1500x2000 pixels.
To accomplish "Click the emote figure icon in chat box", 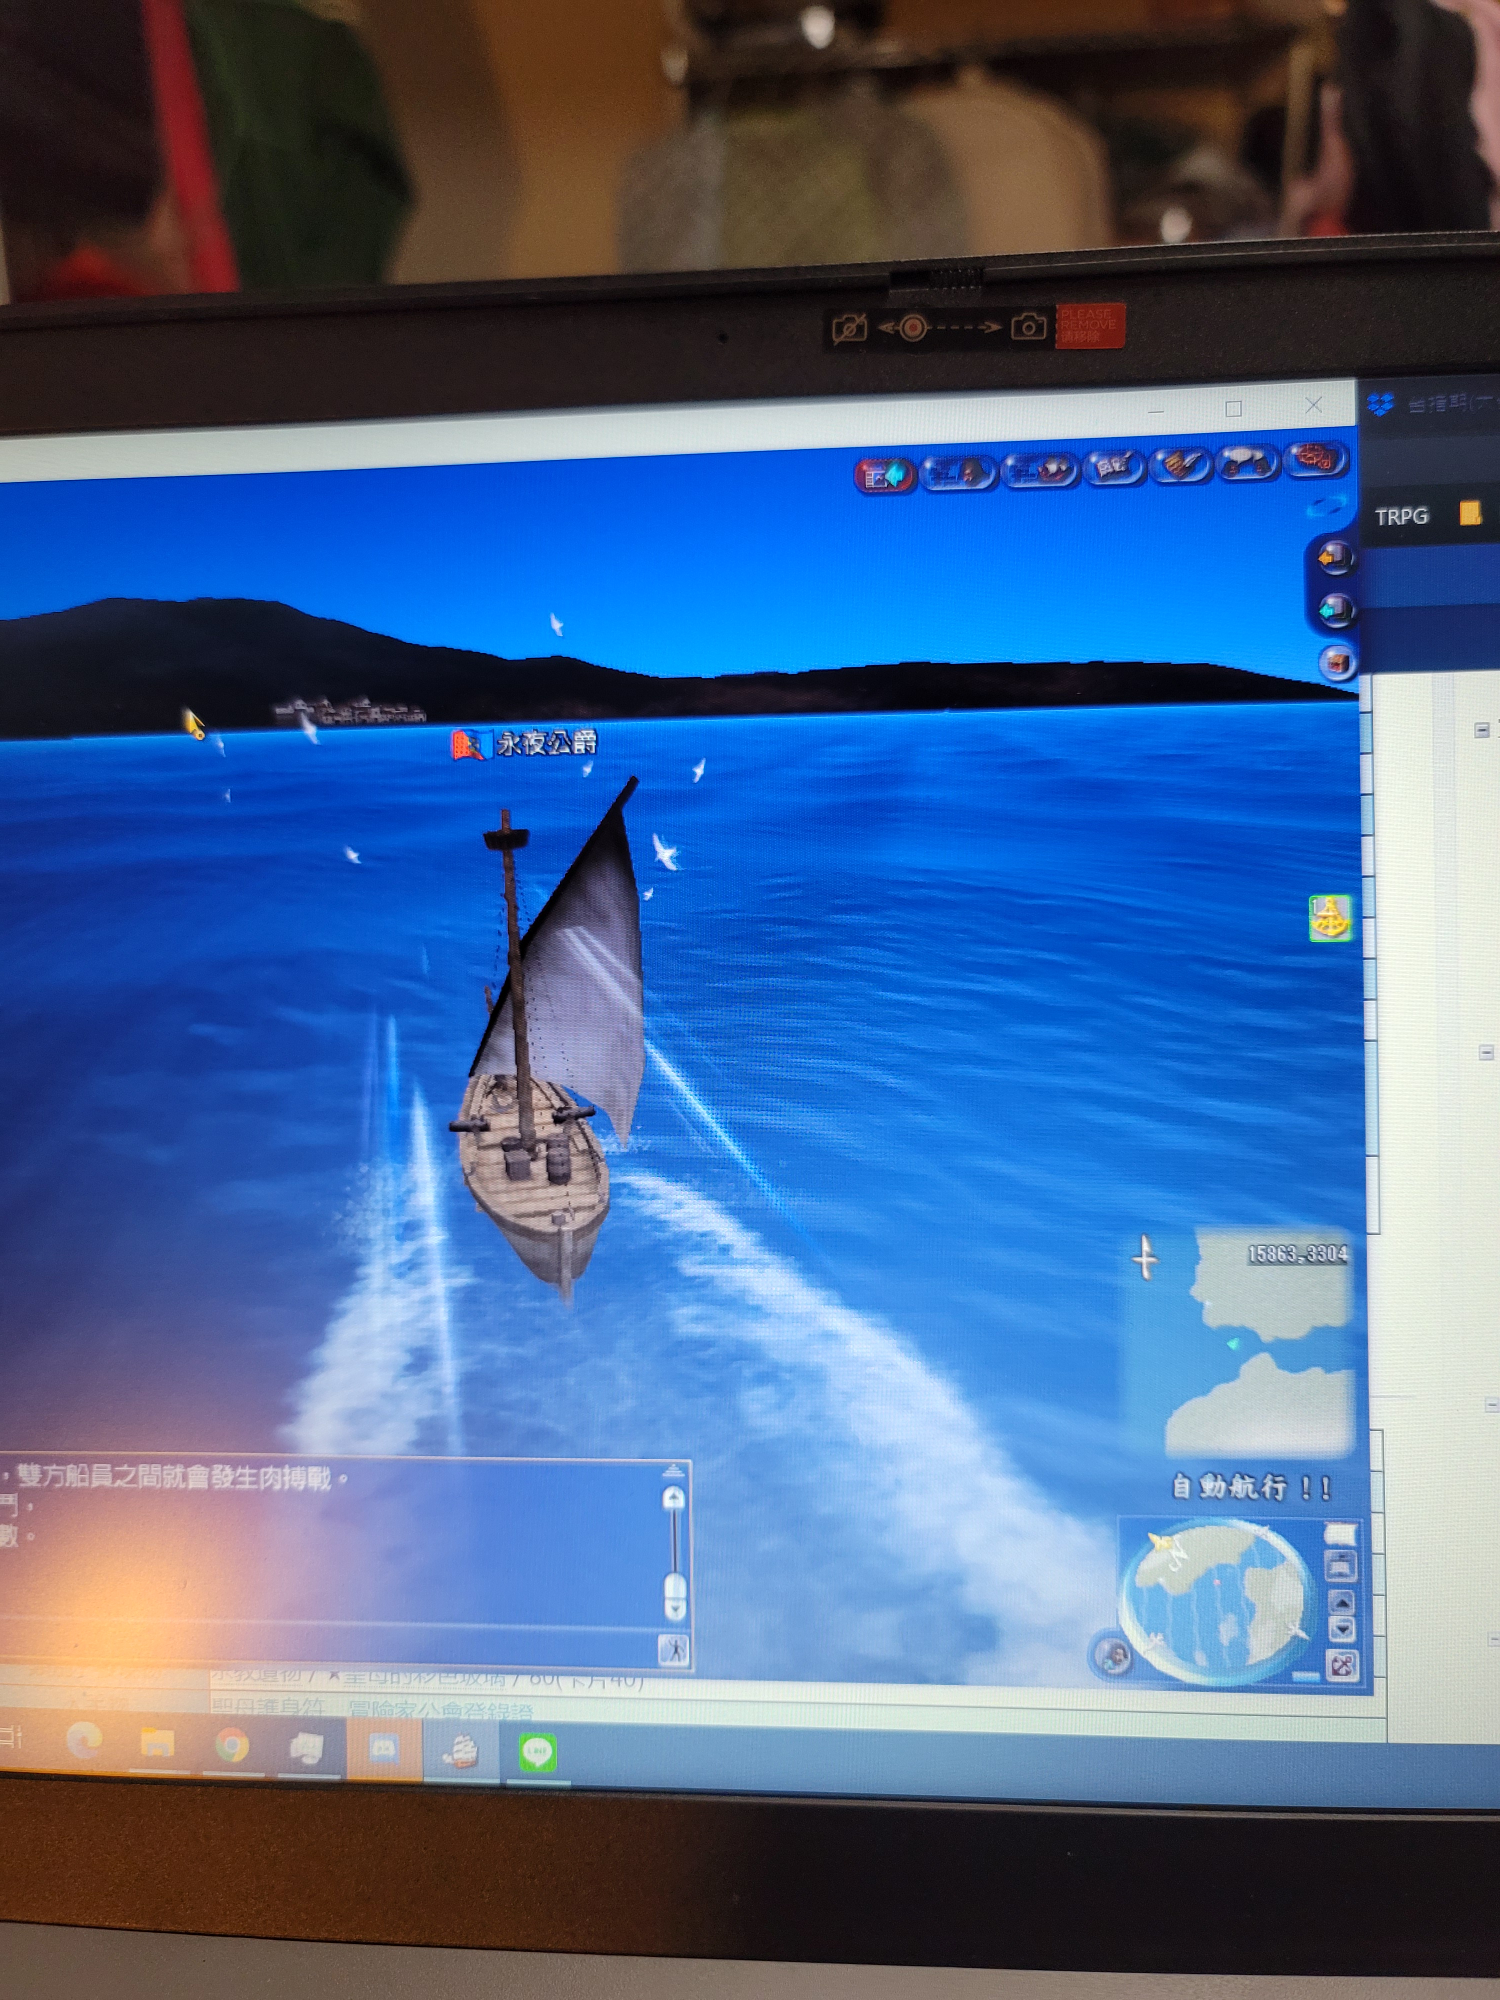I will point(674,1650).
